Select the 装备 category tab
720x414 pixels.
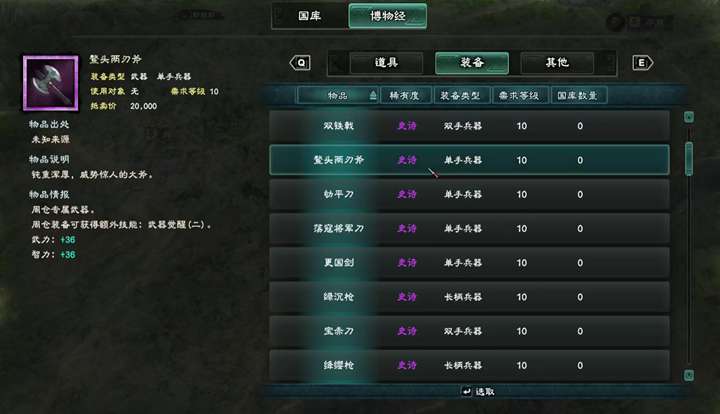click(472, 63)
